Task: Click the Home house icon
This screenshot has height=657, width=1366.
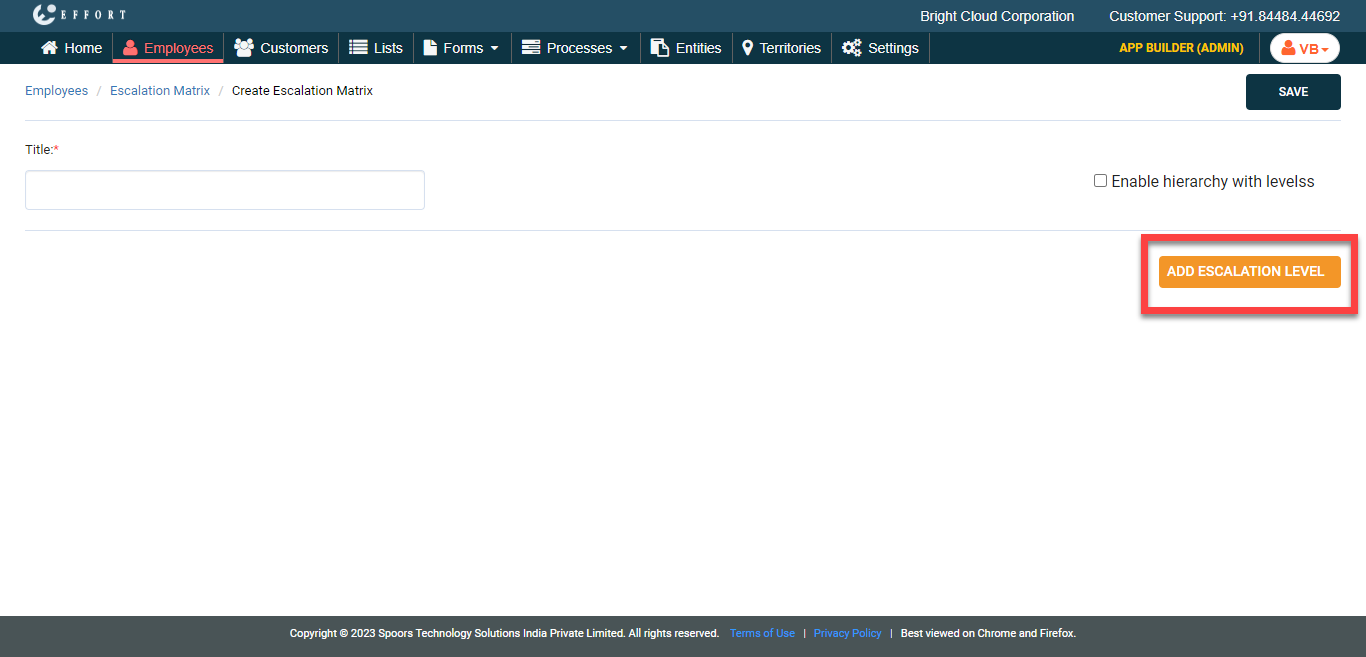Action: tap(49, 48)
